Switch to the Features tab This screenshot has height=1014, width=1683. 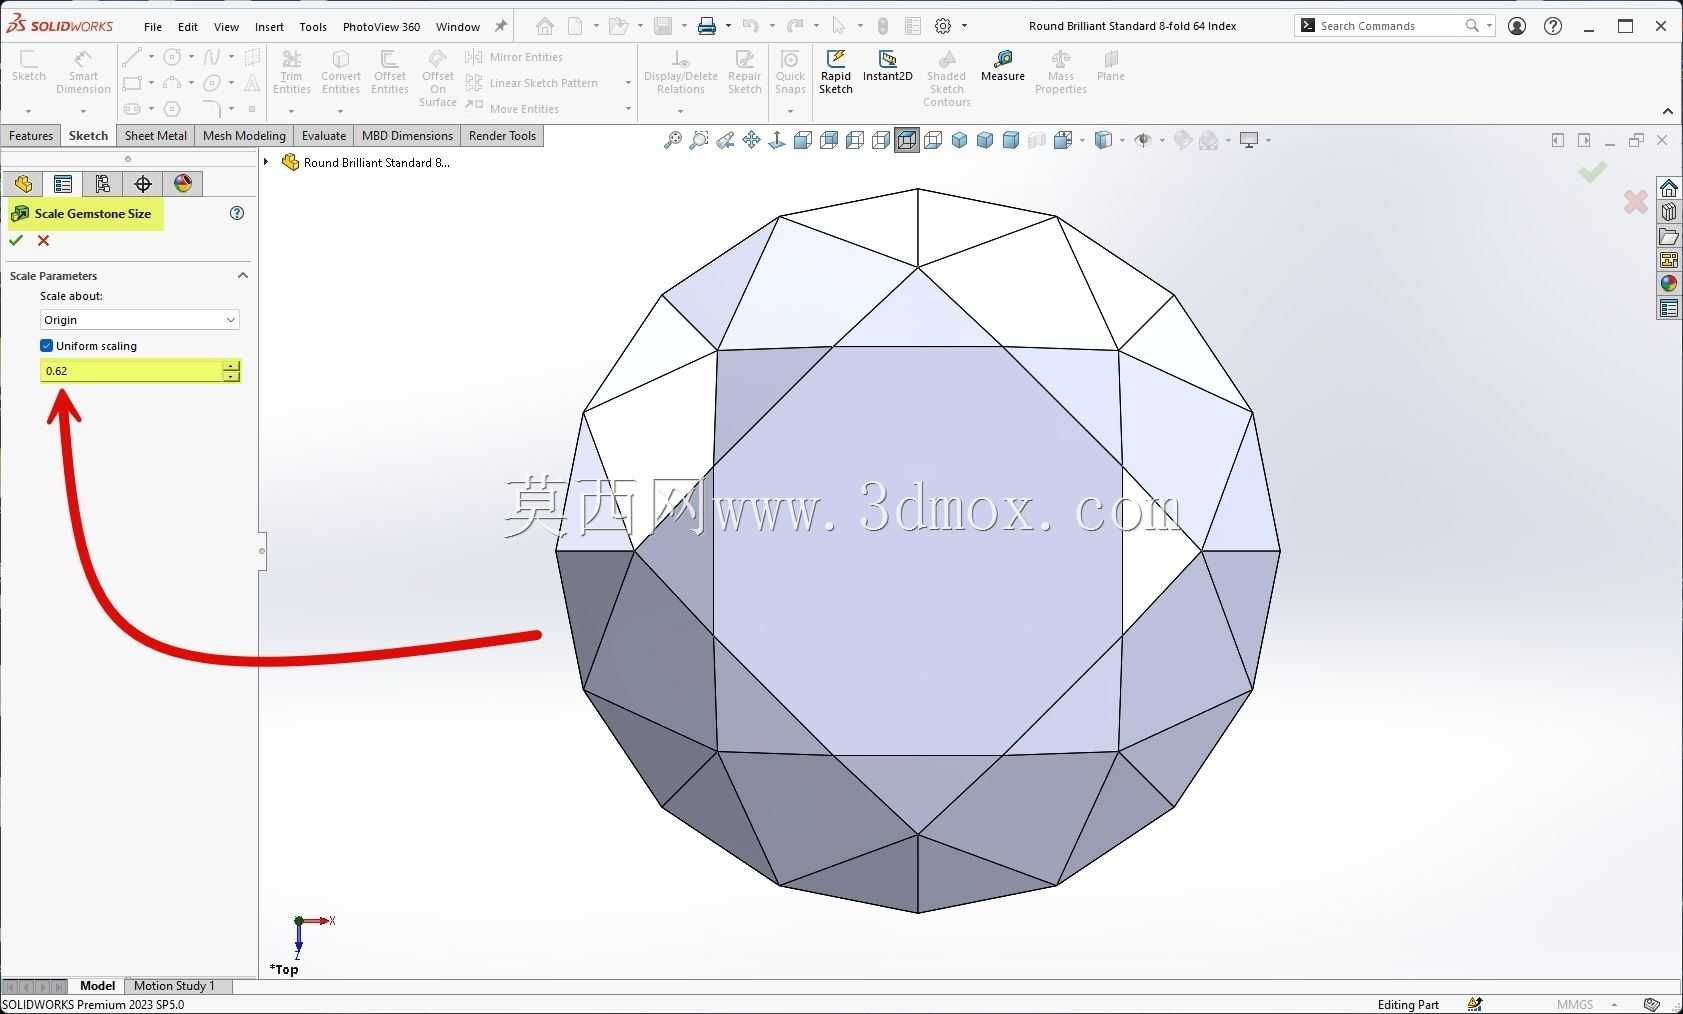point(31,136)
